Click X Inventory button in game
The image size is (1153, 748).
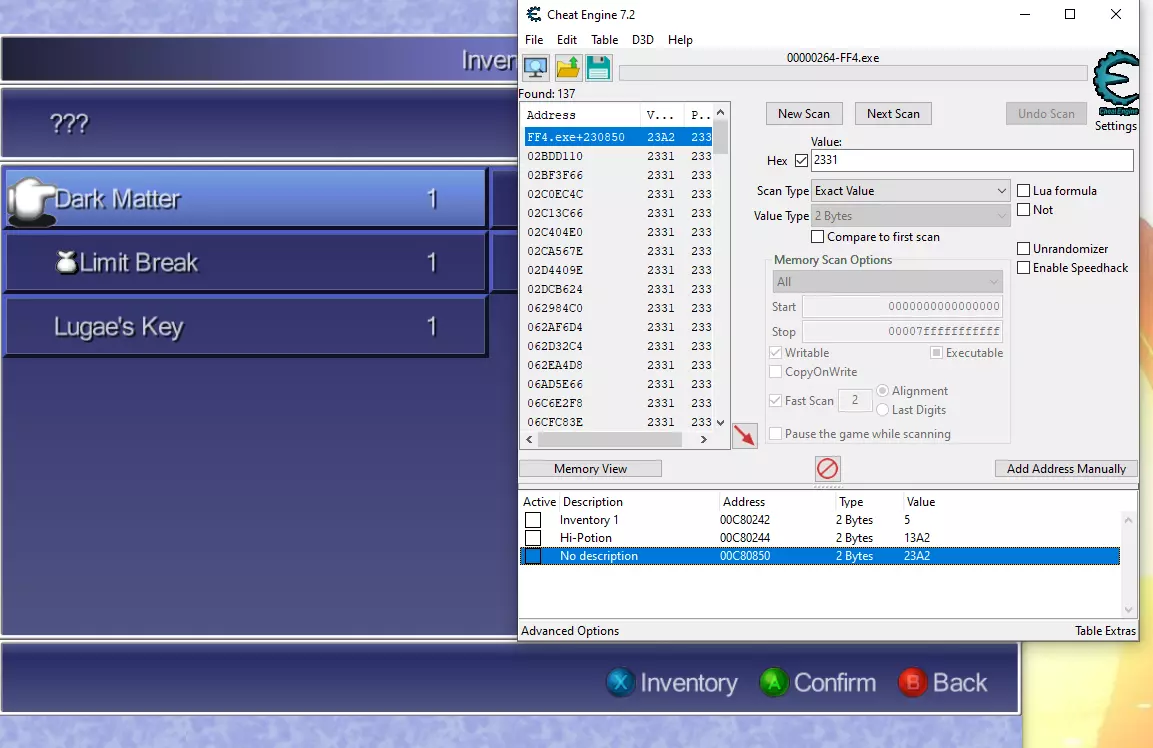click(x=671, y=683)
